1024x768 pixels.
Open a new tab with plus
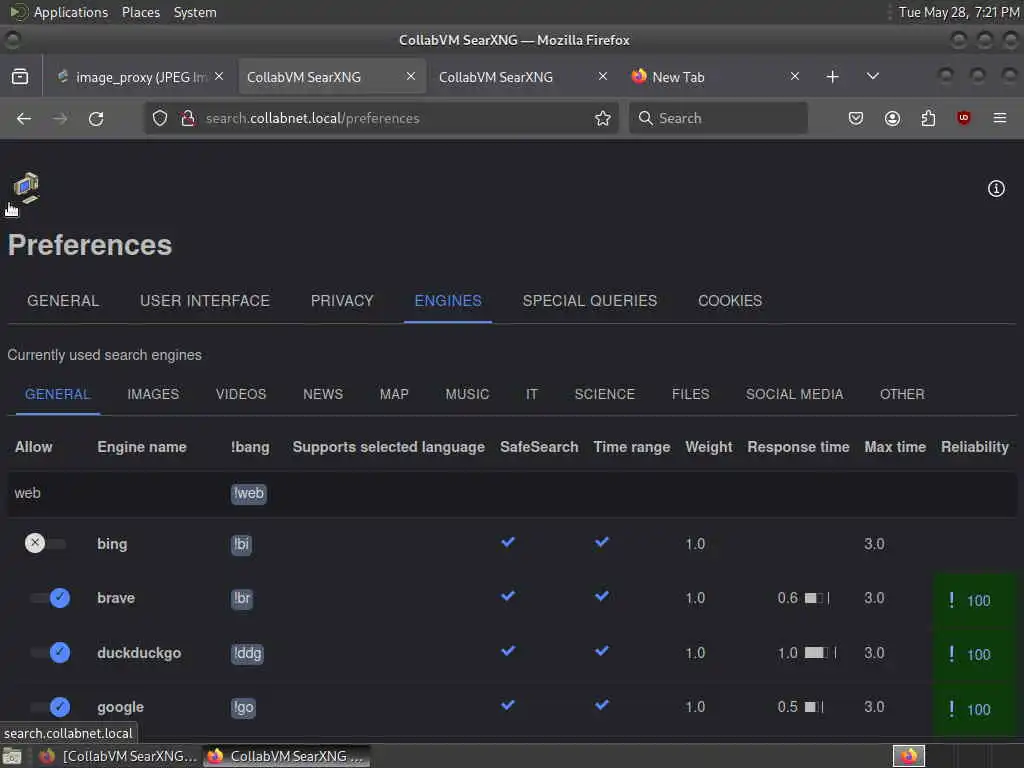832,77
